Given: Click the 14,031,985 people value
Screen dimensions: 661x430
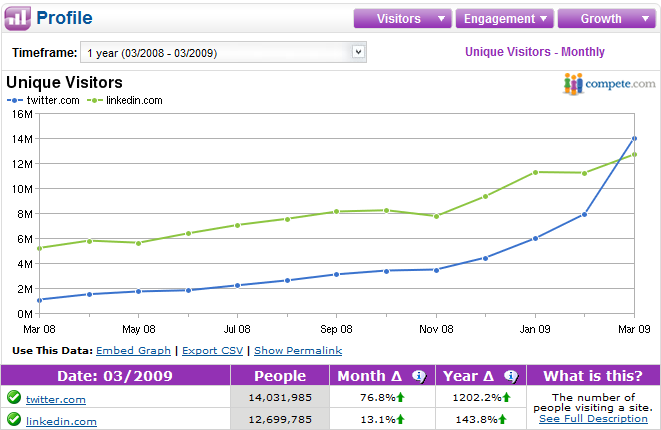Looking at the screenshot, I should (x=280, y=398).
